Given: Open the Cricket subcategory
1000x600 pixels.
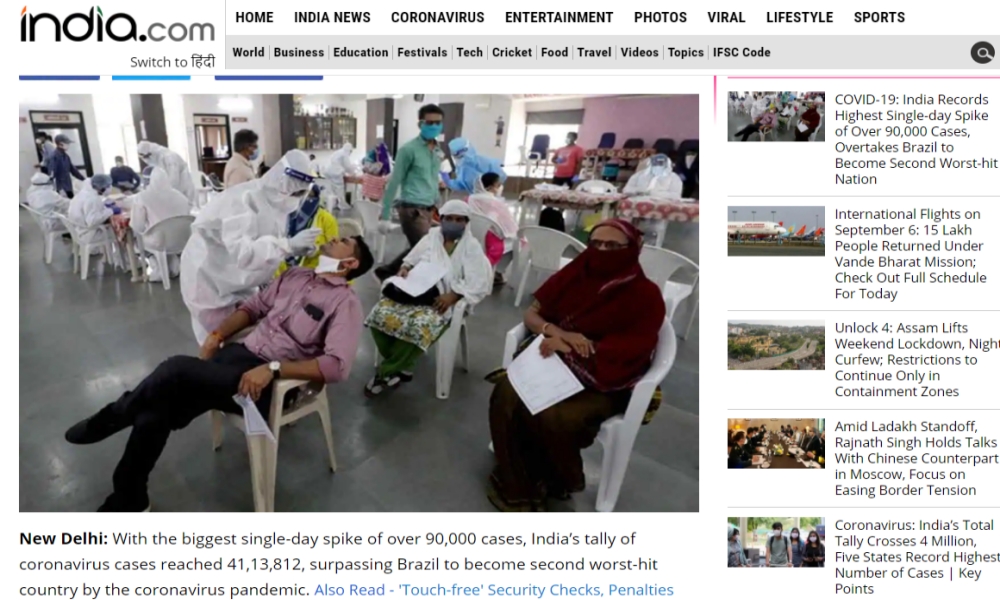Looking at the screenshot, I should [x=511, y=52].
